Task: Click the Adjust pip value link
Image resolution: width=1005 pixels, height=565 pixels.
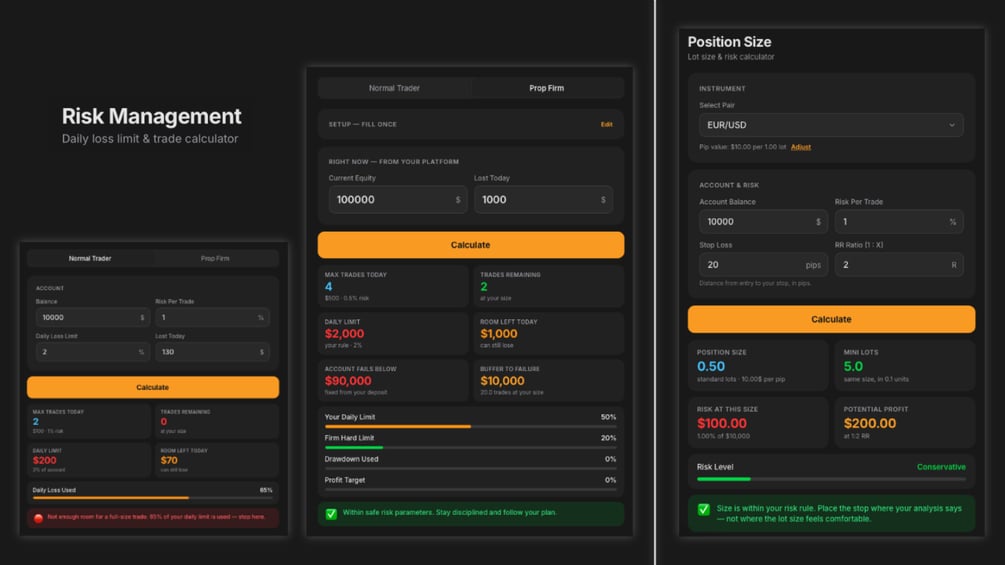Action: pyautogui.click(x=801, y=147)
